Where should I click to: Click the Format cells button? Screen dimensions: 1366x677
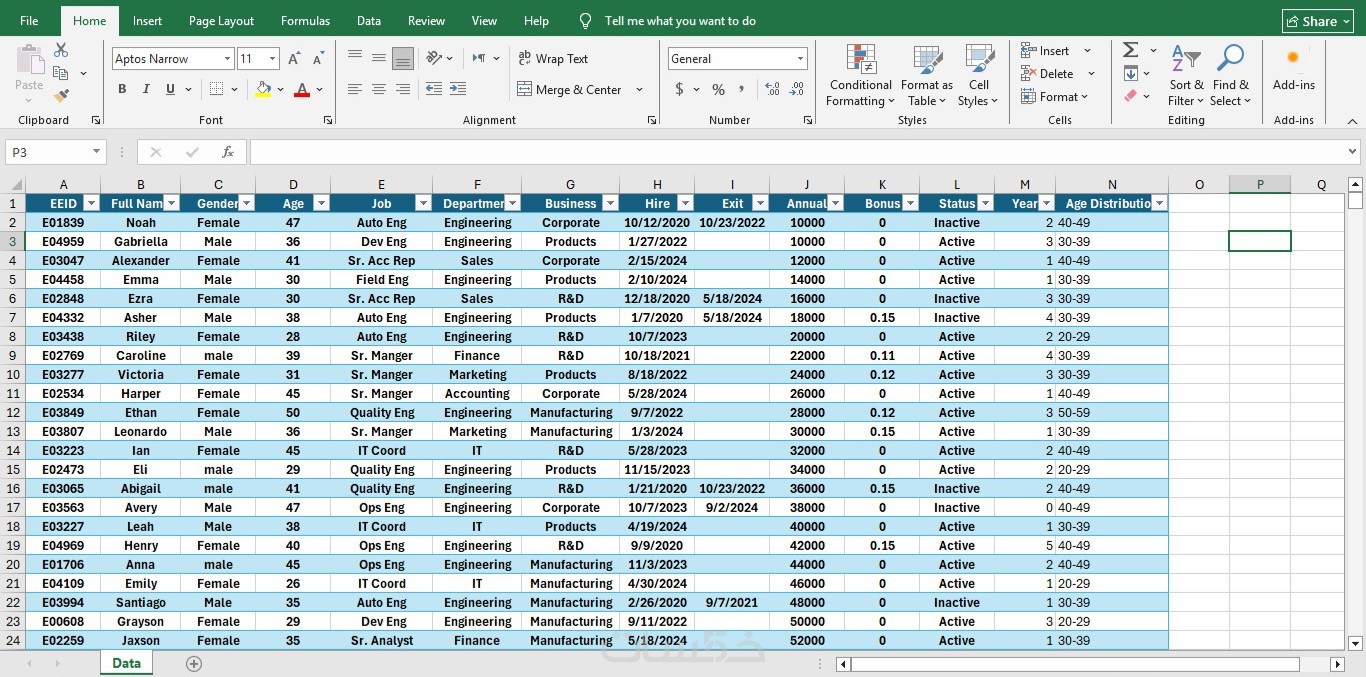[x=1055, y=96]
